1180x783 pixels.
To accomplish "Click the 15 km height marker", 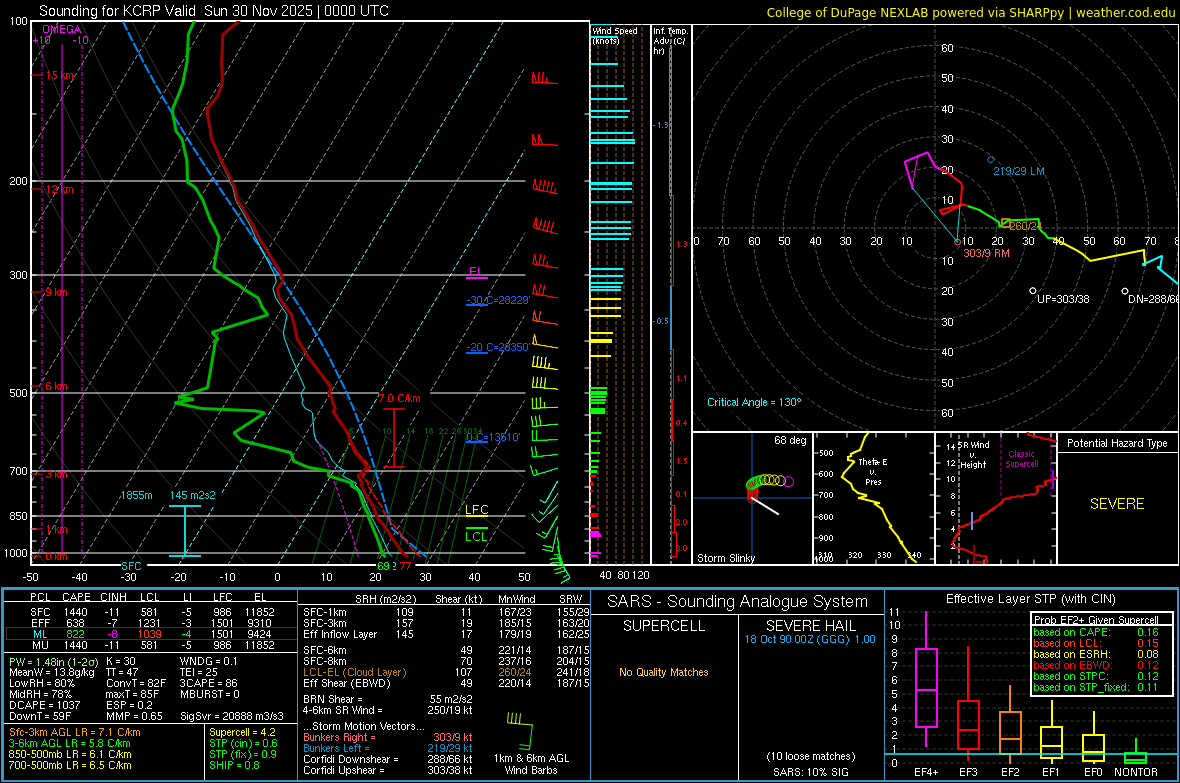I will (60, 75).
